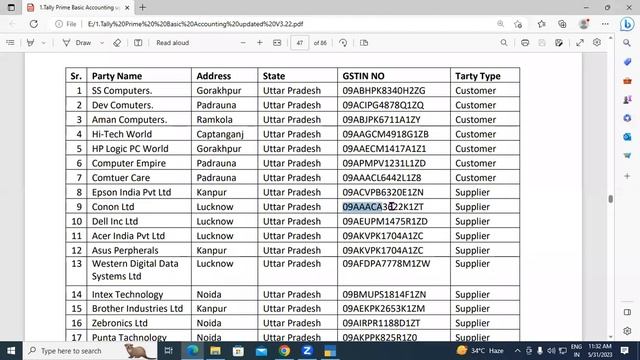Open the Windows Start menu

tap(11, 351)
